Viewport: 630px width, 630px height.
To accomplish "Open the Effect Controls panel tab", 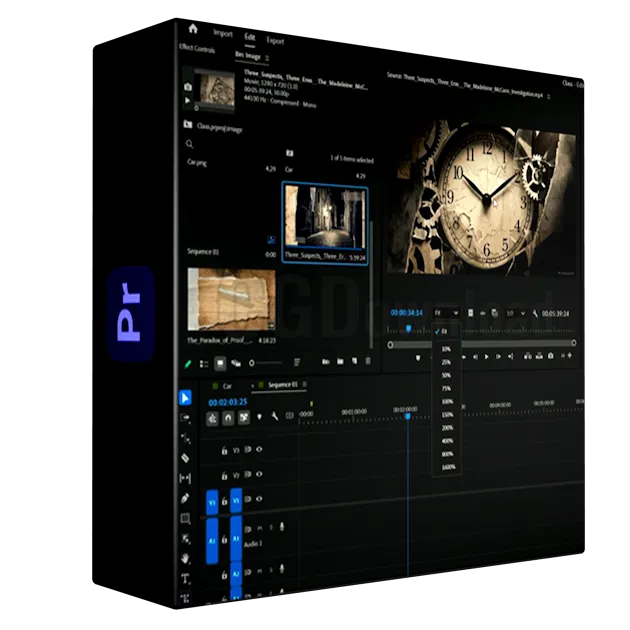I will click(x=197, y=49).
